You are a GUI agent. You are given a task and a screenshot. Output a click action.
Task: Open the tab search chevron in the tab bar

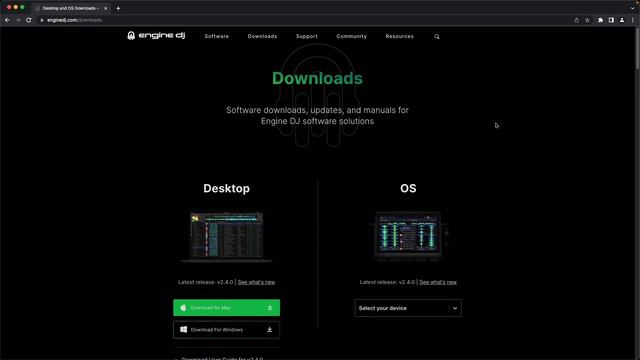coord(632,8)
